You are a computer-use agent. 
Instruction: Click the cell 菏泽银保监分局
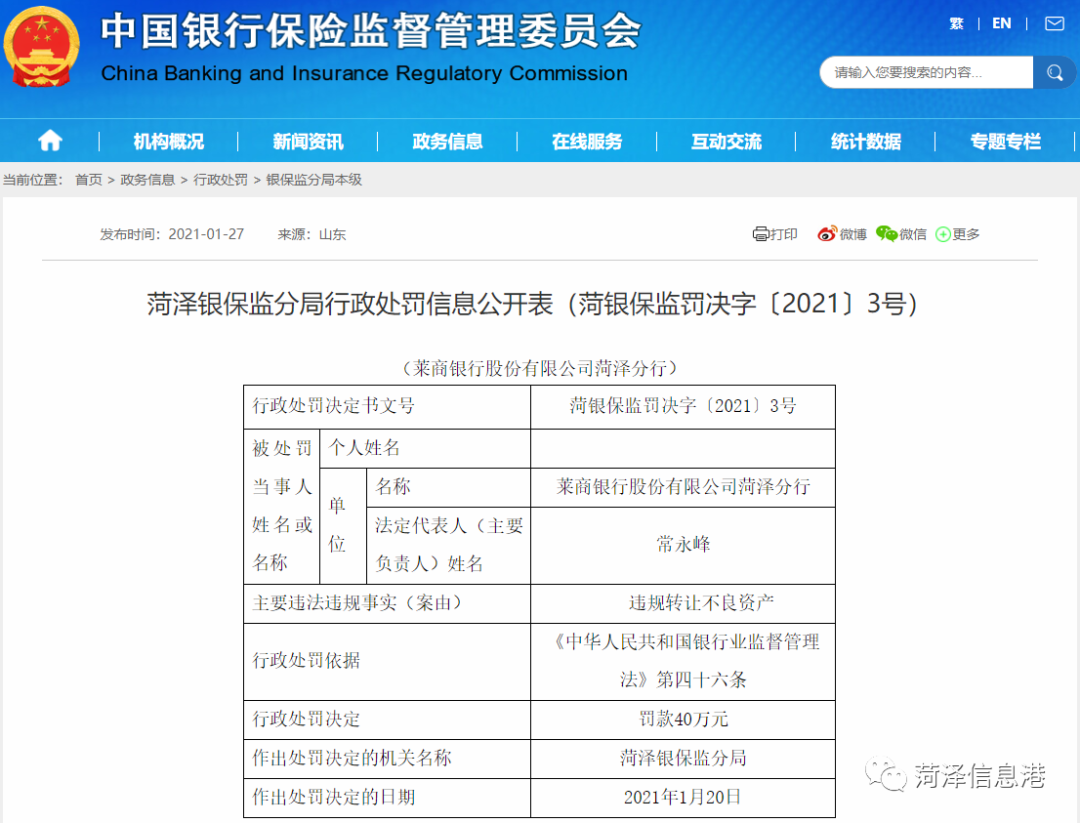click(683, 759)
